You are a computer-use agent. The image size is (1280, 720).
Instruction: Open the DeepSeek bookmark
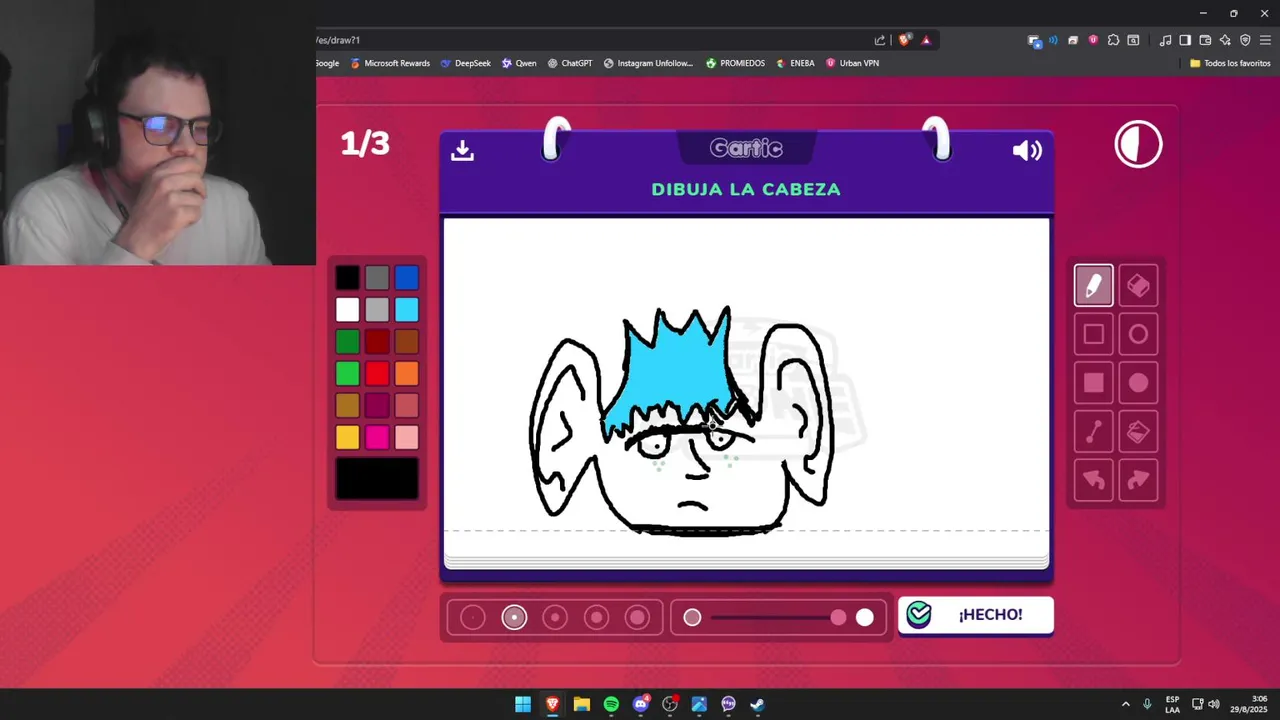465,63
